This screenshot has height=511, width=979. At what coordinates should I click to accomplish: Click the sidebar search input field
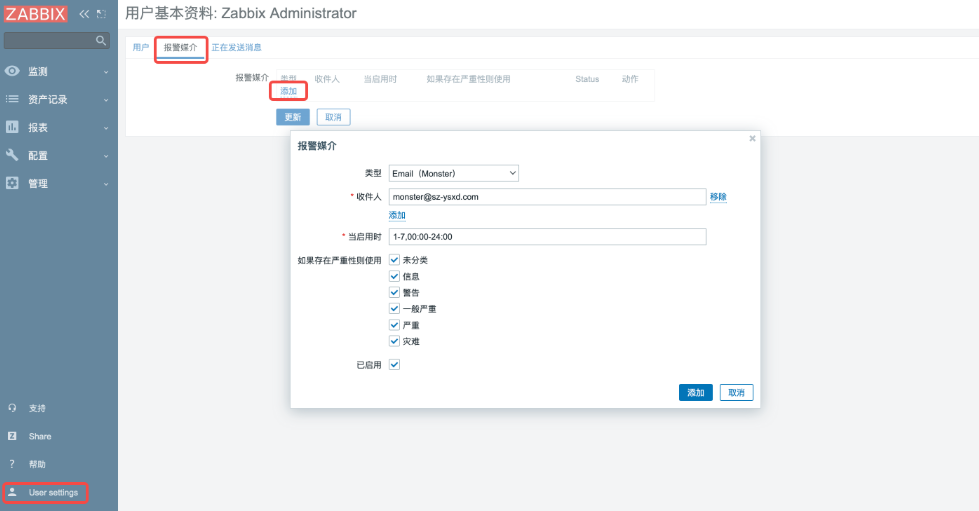point(49,41)
